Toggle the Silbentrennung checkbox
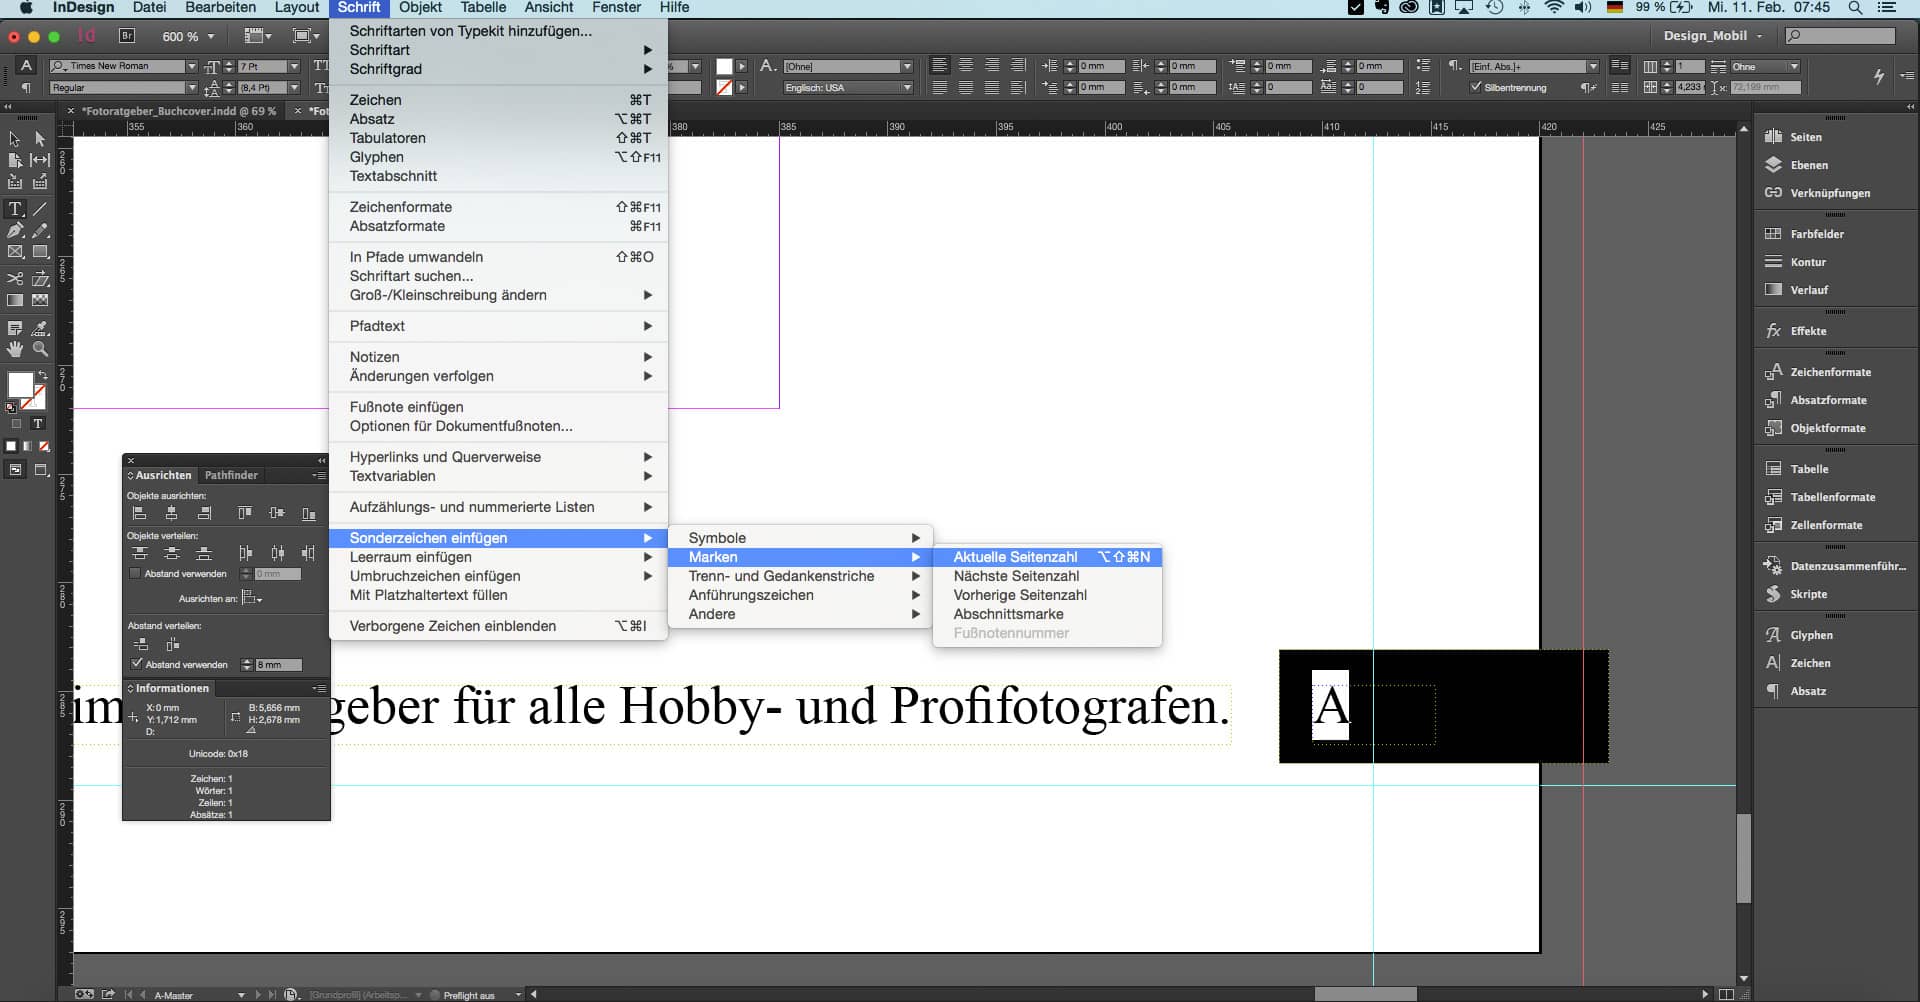The height and width of the screenshot is (1002, 1920). [x=1474, y=87]
